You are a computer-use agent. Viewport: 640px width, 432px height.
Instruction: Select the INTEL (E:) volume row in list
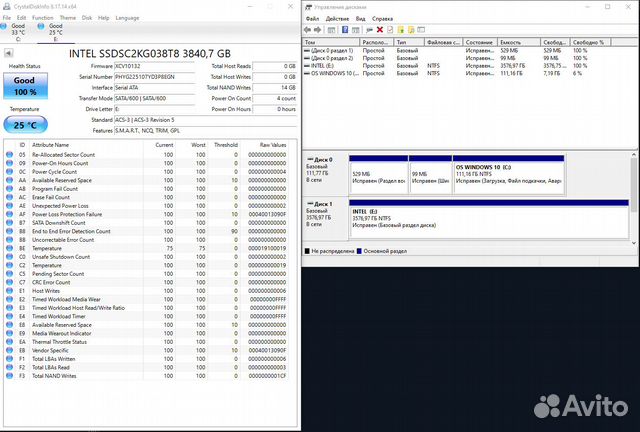[457, 66]
